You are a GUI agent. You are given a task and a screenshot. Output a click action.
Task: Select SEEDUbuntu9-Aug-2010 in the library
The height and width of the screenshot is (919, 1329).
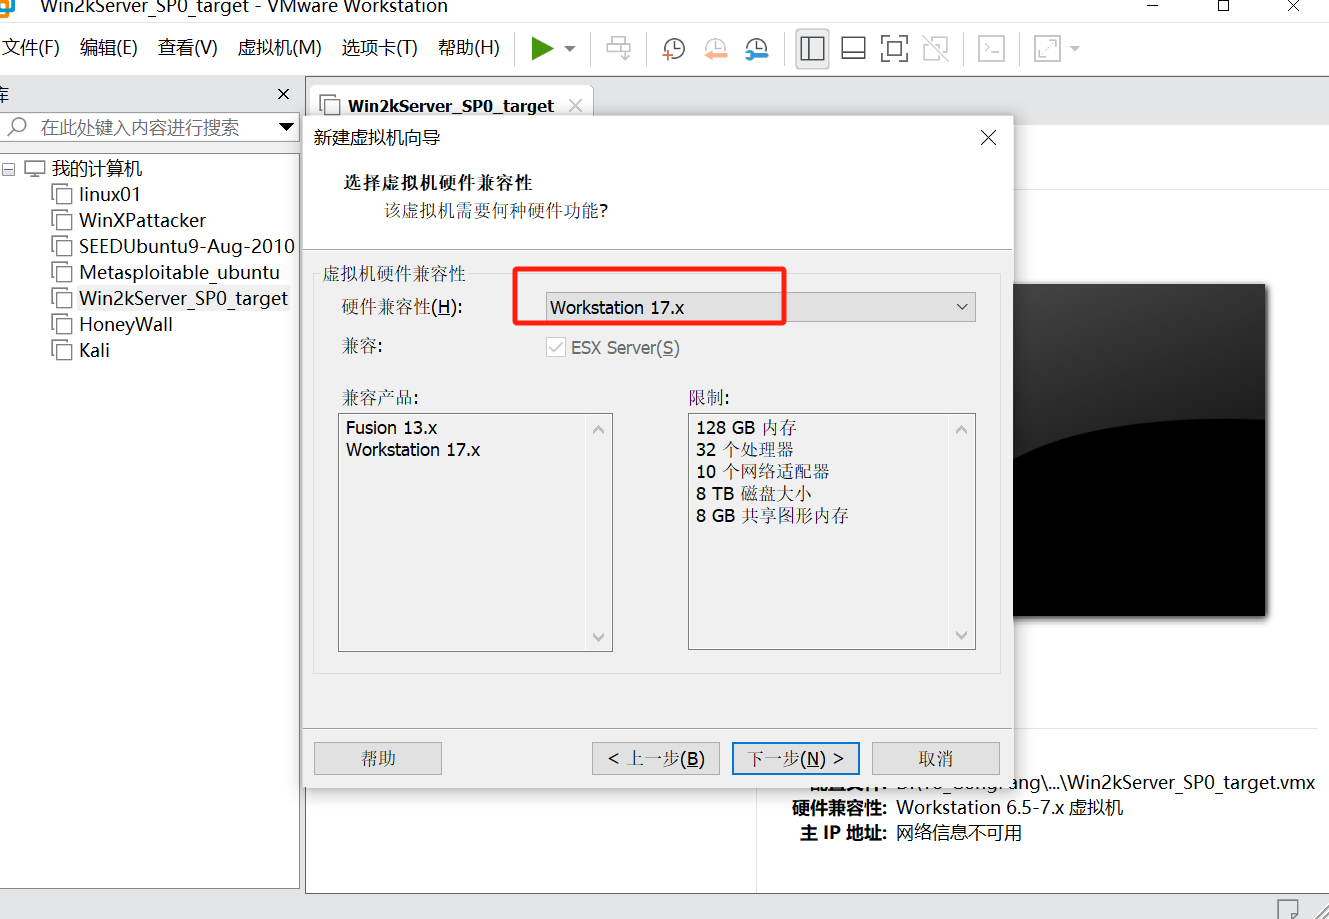tap(187, 246)
